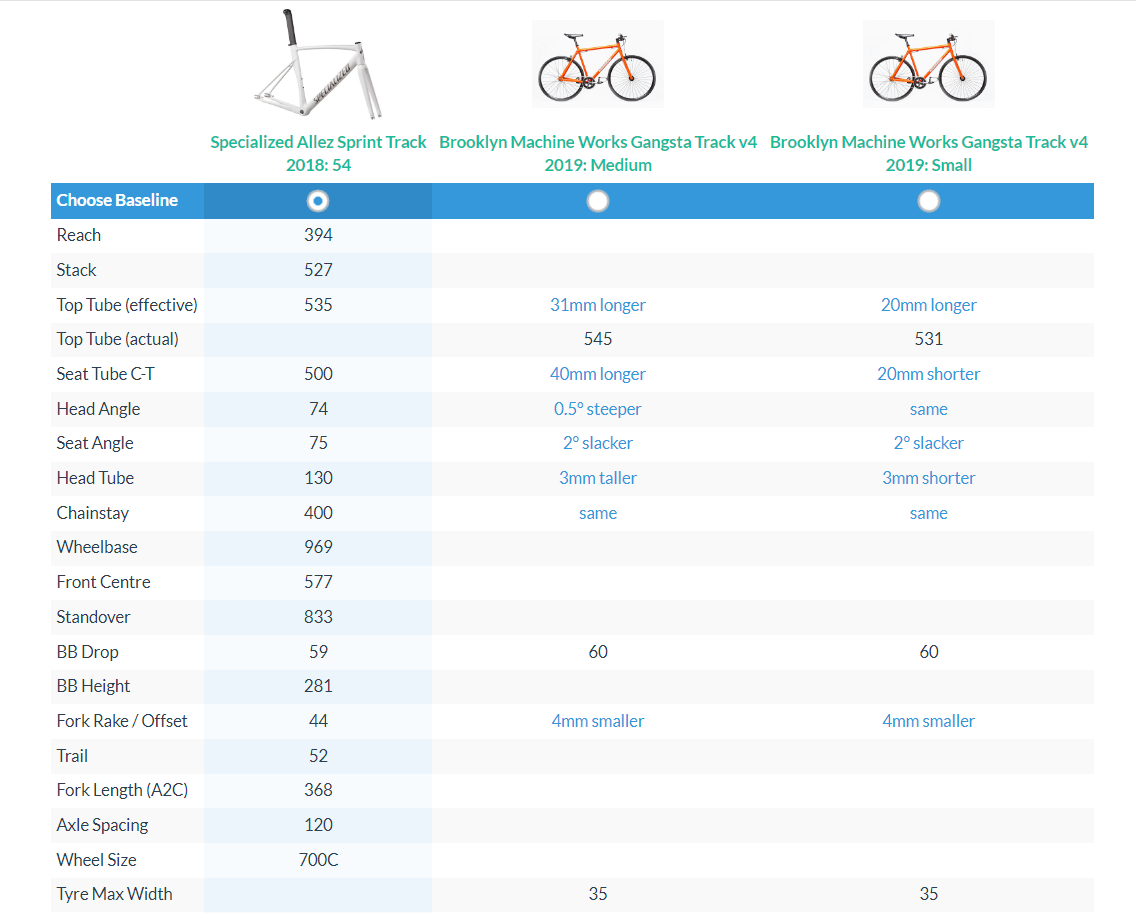Click the Top Tube (actual) label
This screenshot has width=1136, height=913.
point(117,339)
